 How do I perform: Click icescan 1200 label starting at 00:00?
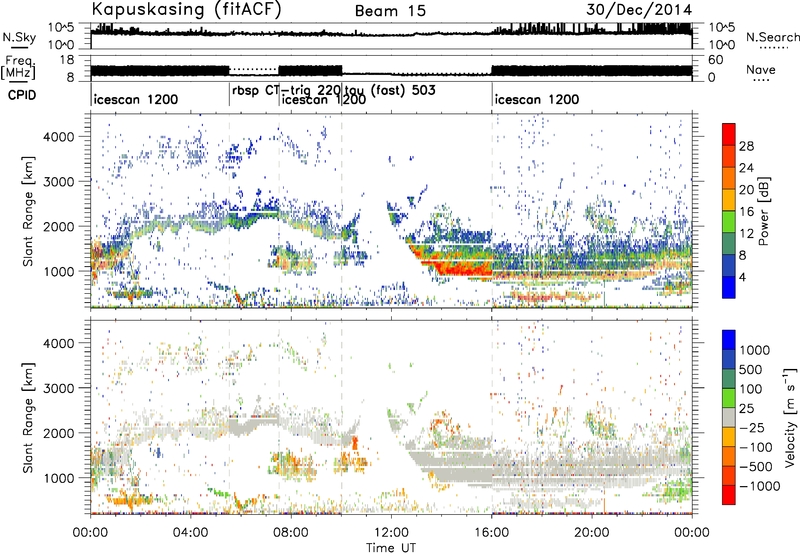coord(136,99)
